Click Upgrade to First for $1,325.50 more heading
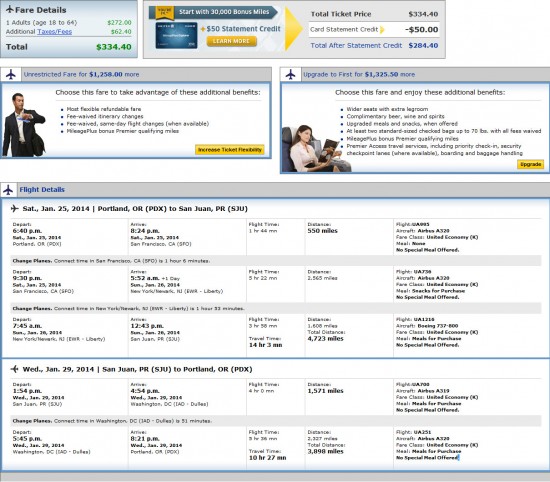The height and width of the screenshot is (482, 550). pyautogui.click(x=359, y=74)
